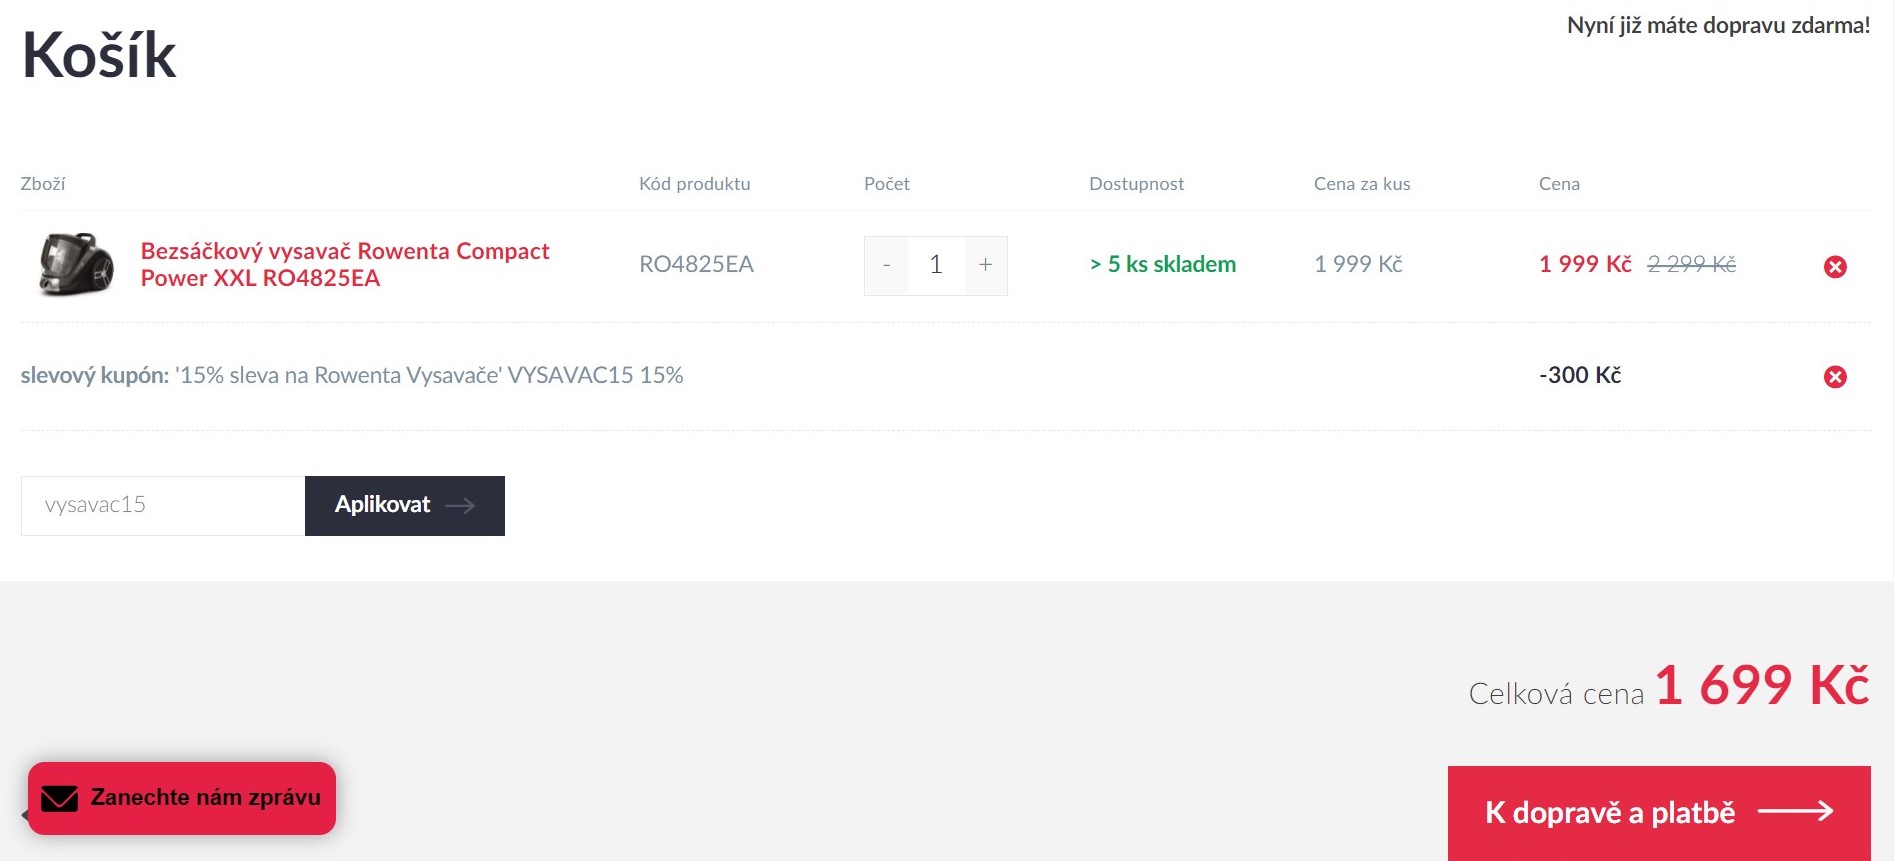Viewport: 1894px width, 861px height.
Task: Open the Zanechte nám zprávu widget
Action: pos(205,798)
